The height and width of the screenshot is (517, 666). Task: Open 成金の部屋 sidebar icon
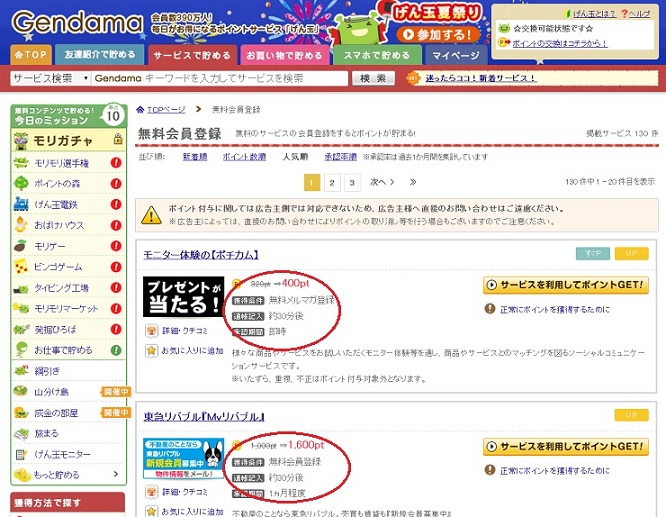(x=20, y=412)
